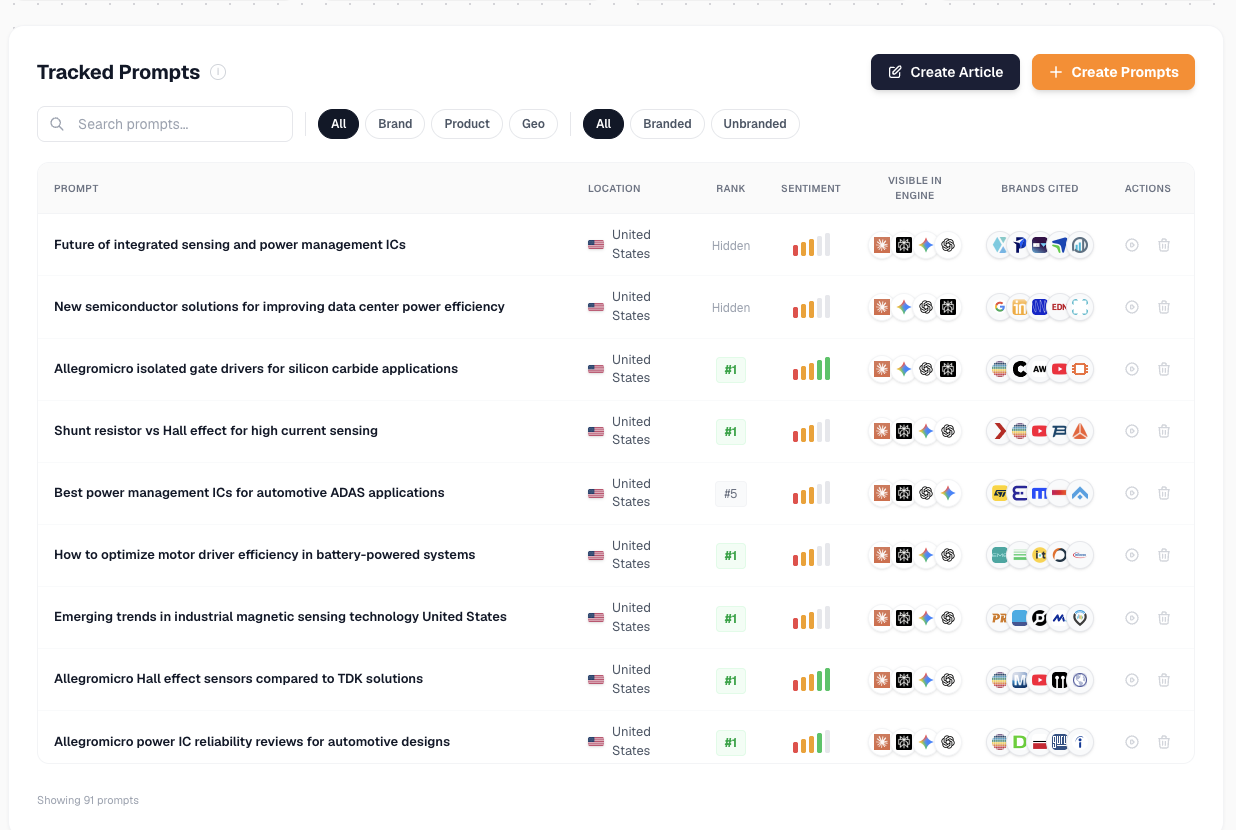Click the Create Prompts button
Image resolution: width=1236 pixels, height=830 pixels.
(x=1113, y=72)
